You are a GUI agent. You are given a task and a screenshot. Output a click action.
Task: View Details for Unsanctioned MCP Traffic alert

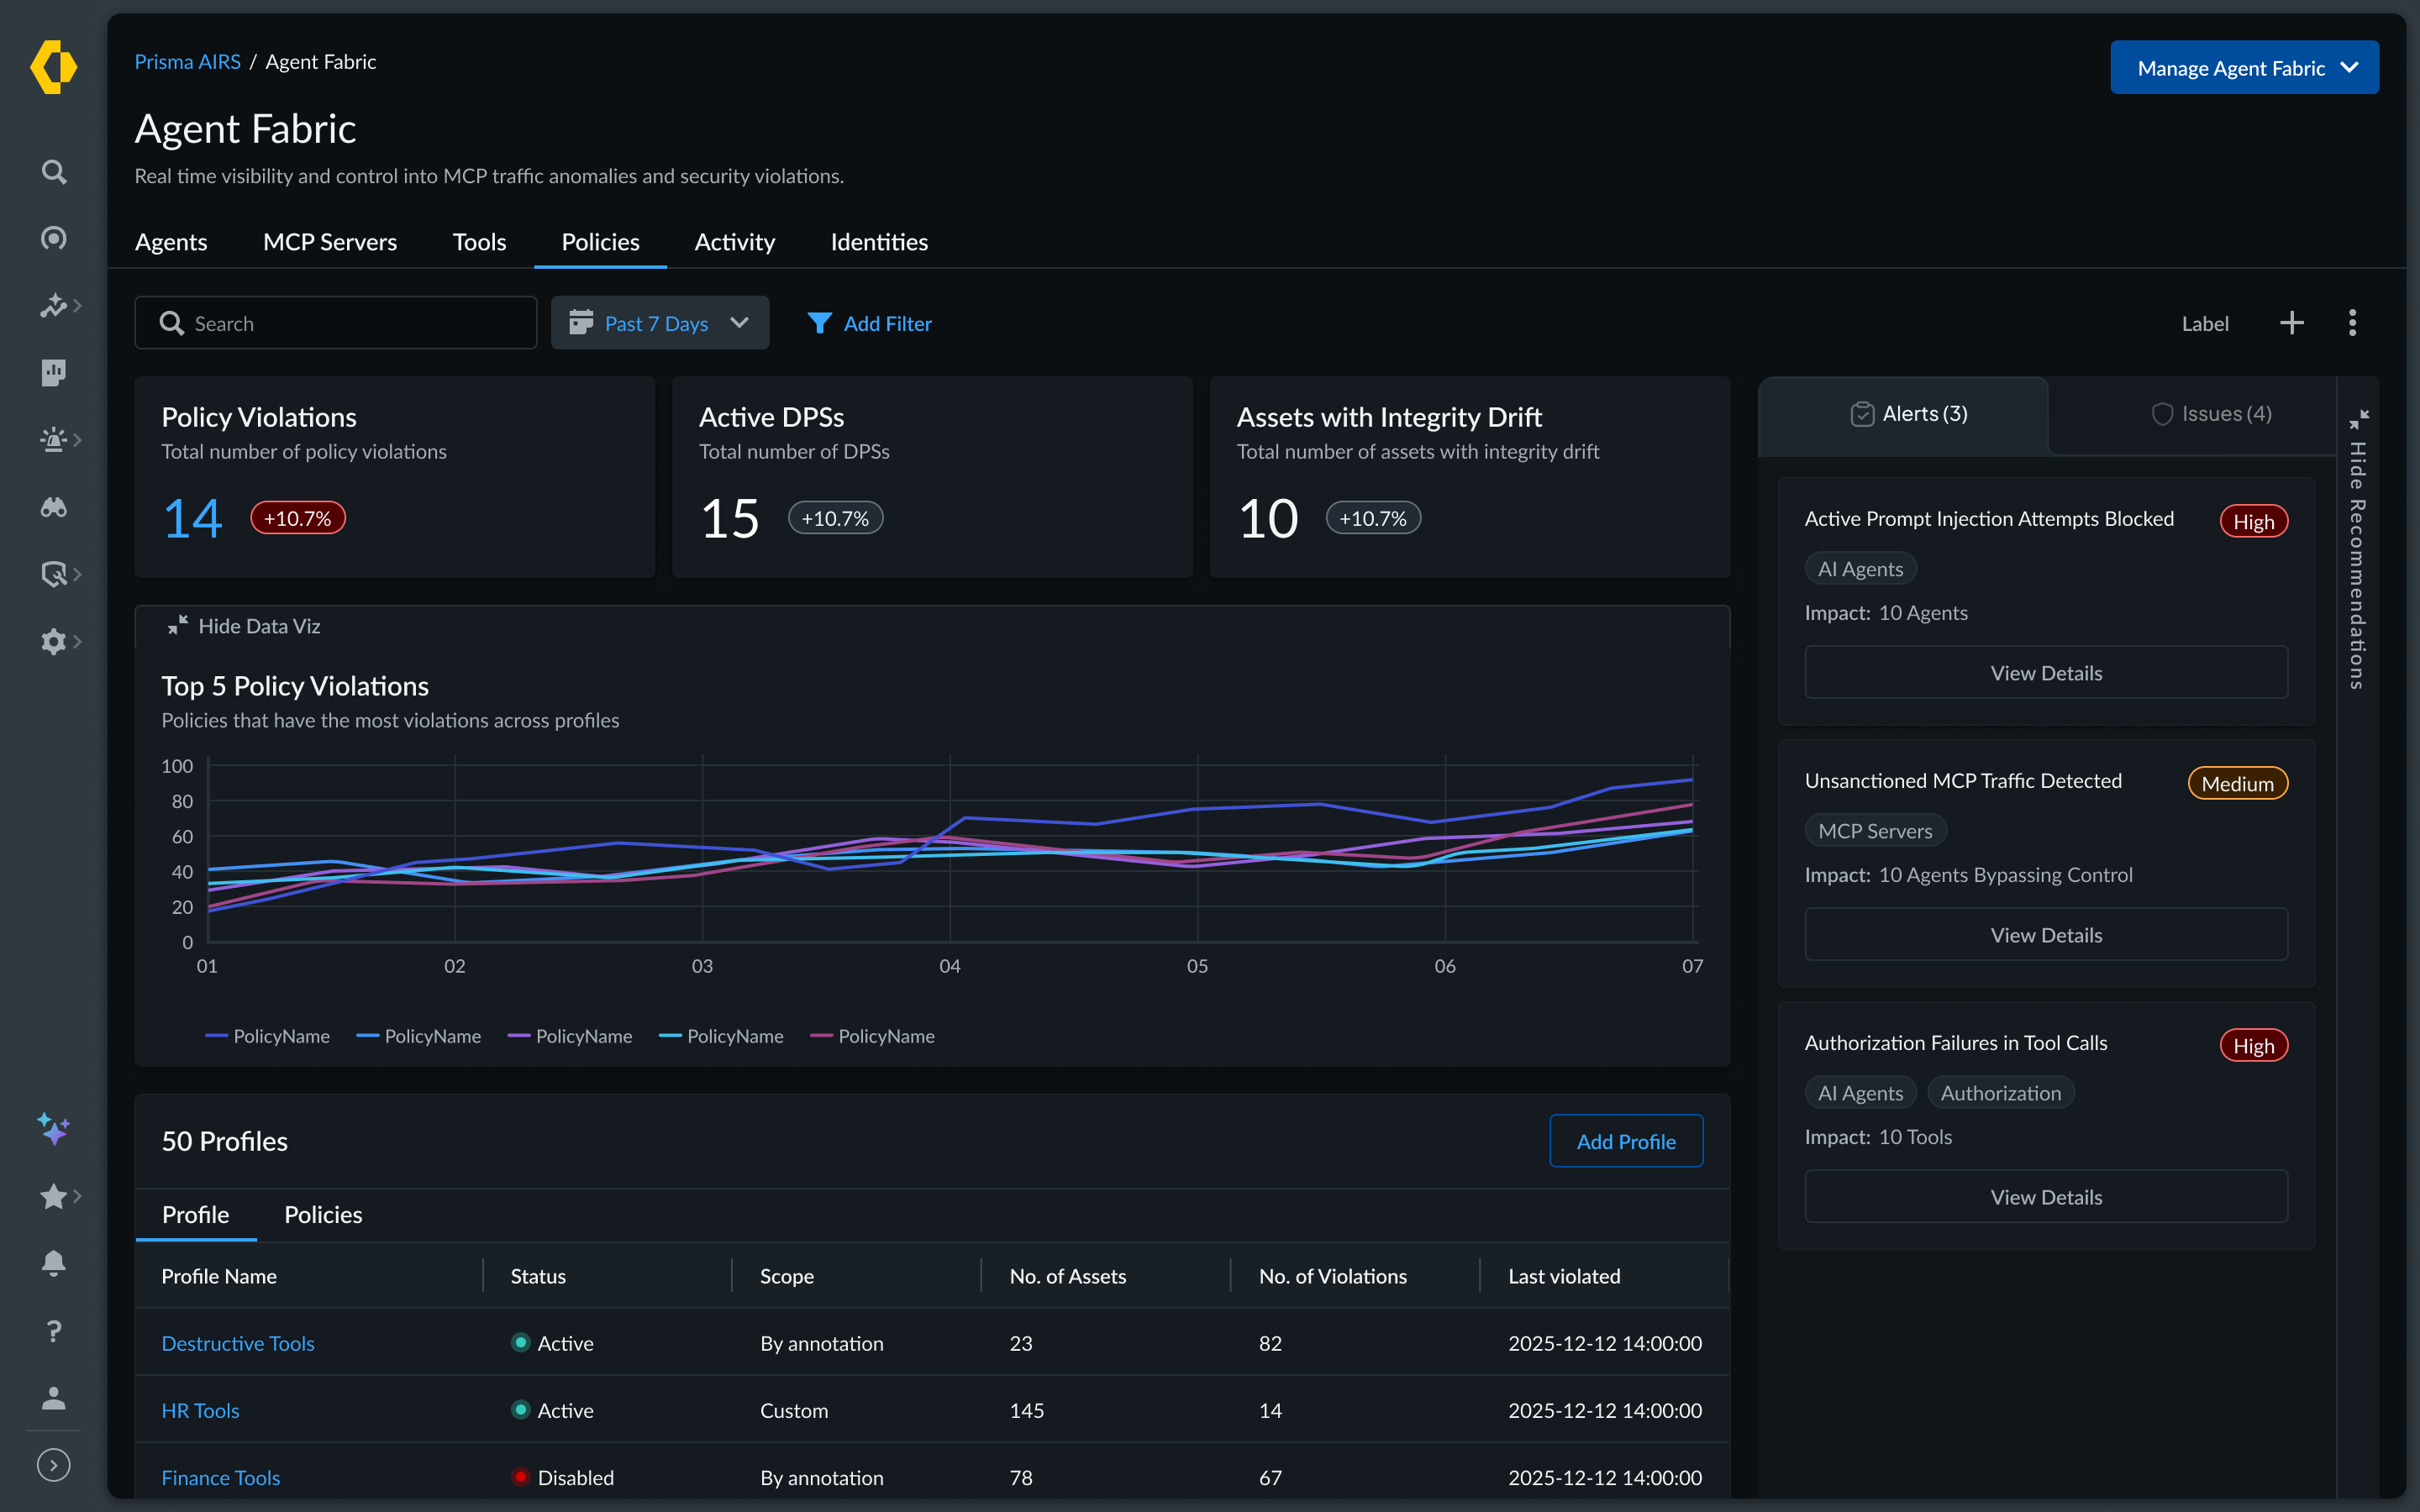coord(2046,935)
